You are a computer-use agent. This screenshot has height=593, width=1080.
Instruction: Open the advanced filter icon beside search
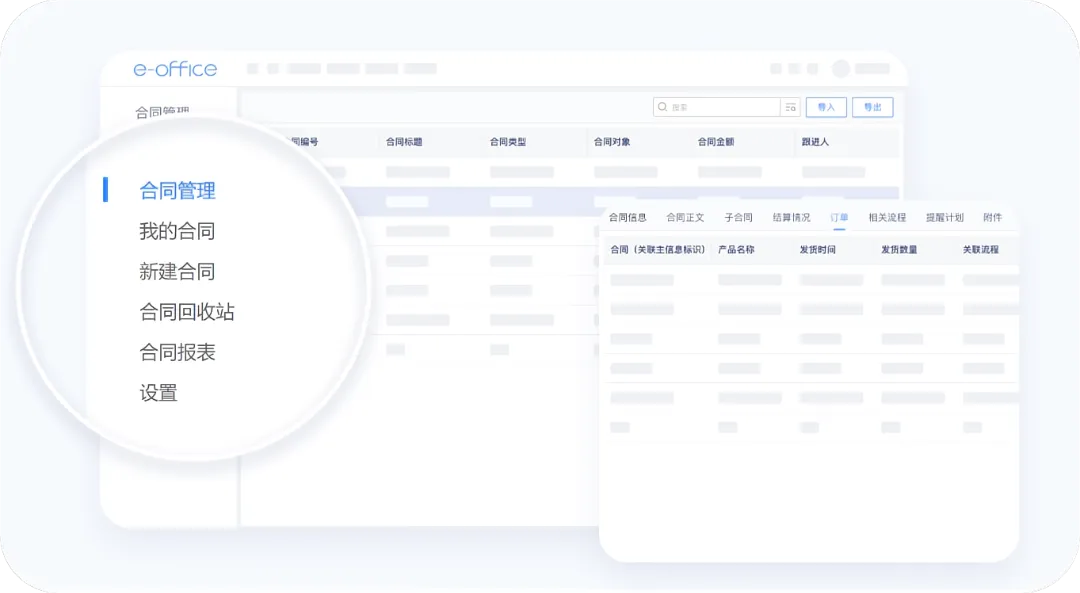pyautogui.click(x=790, y=107)
